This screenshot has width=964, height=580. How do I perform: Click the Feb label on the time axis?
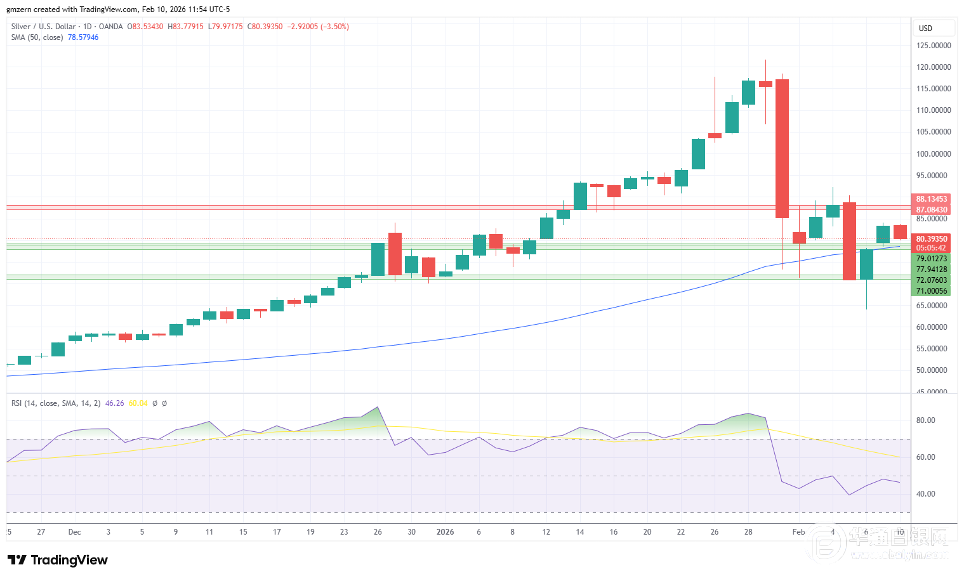tap(797, 533)
